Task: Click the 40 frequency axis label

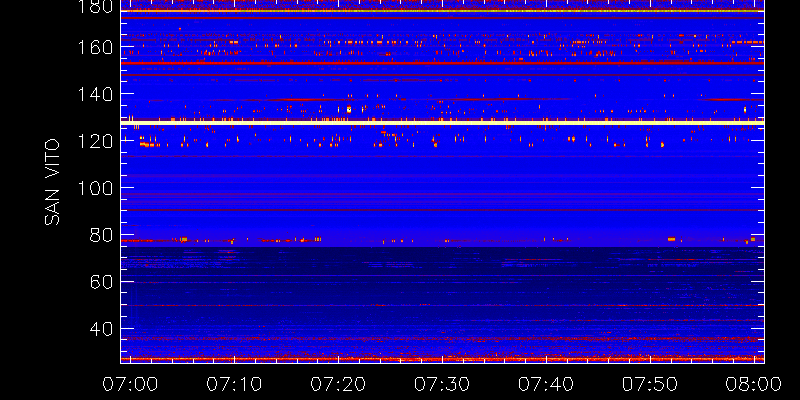Action: 102,329
